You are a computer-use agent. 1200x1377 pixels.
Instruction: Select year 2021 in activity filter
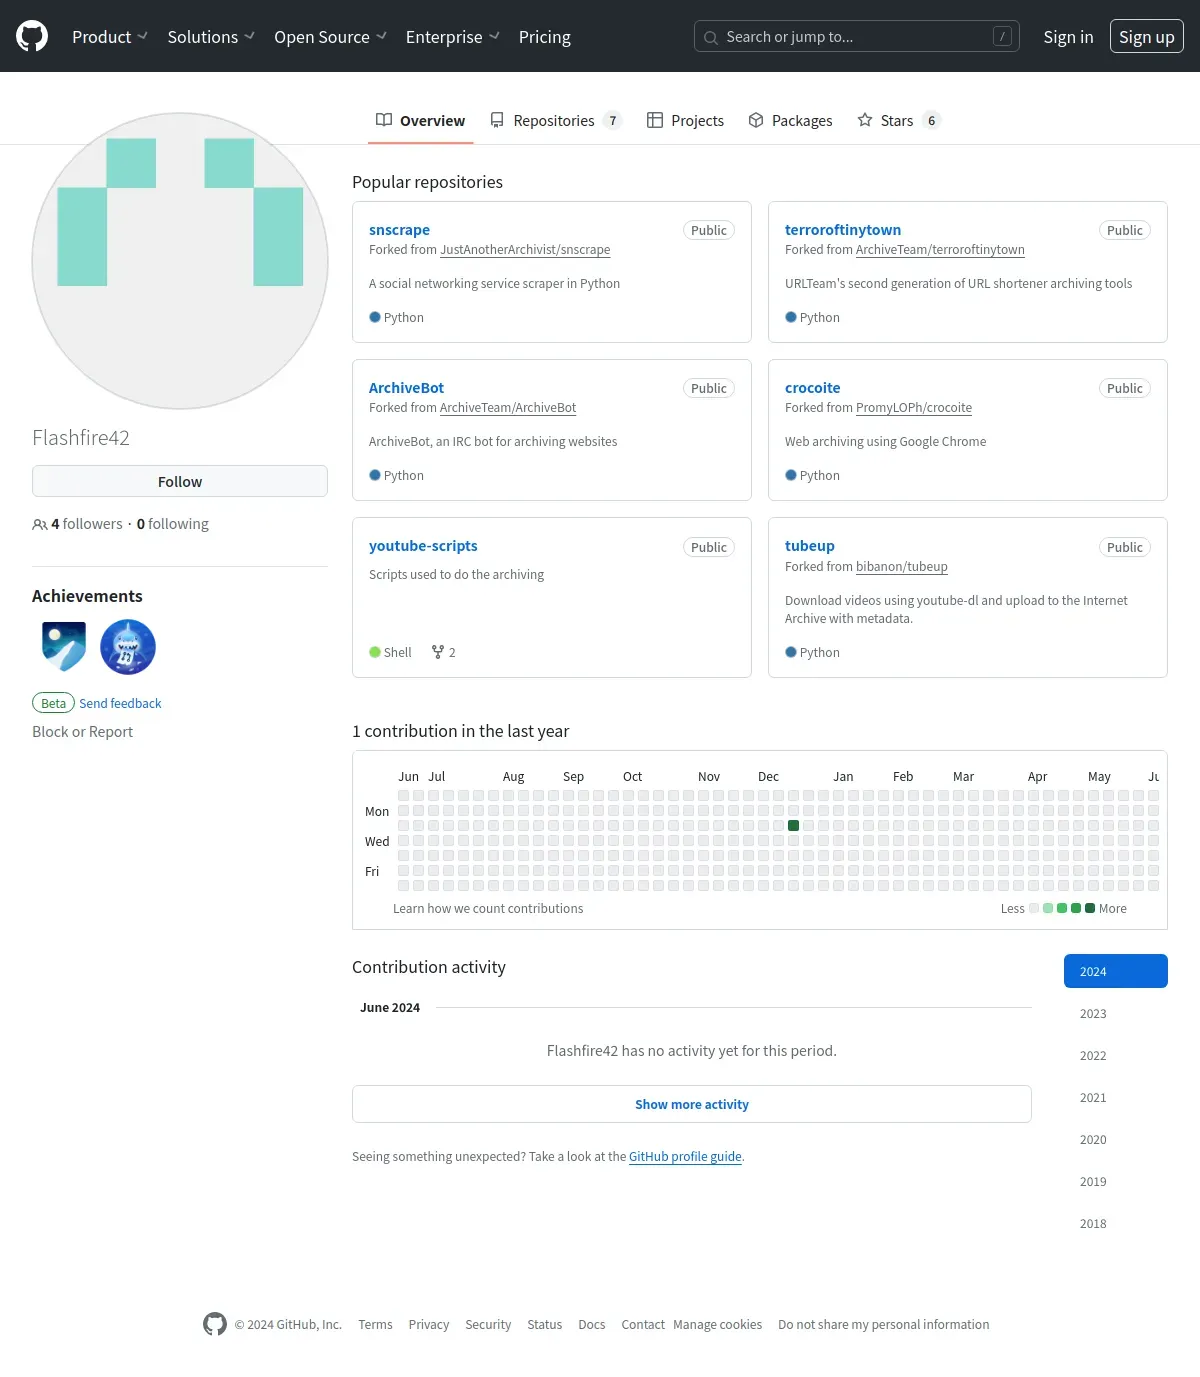pos(1116,1097)
